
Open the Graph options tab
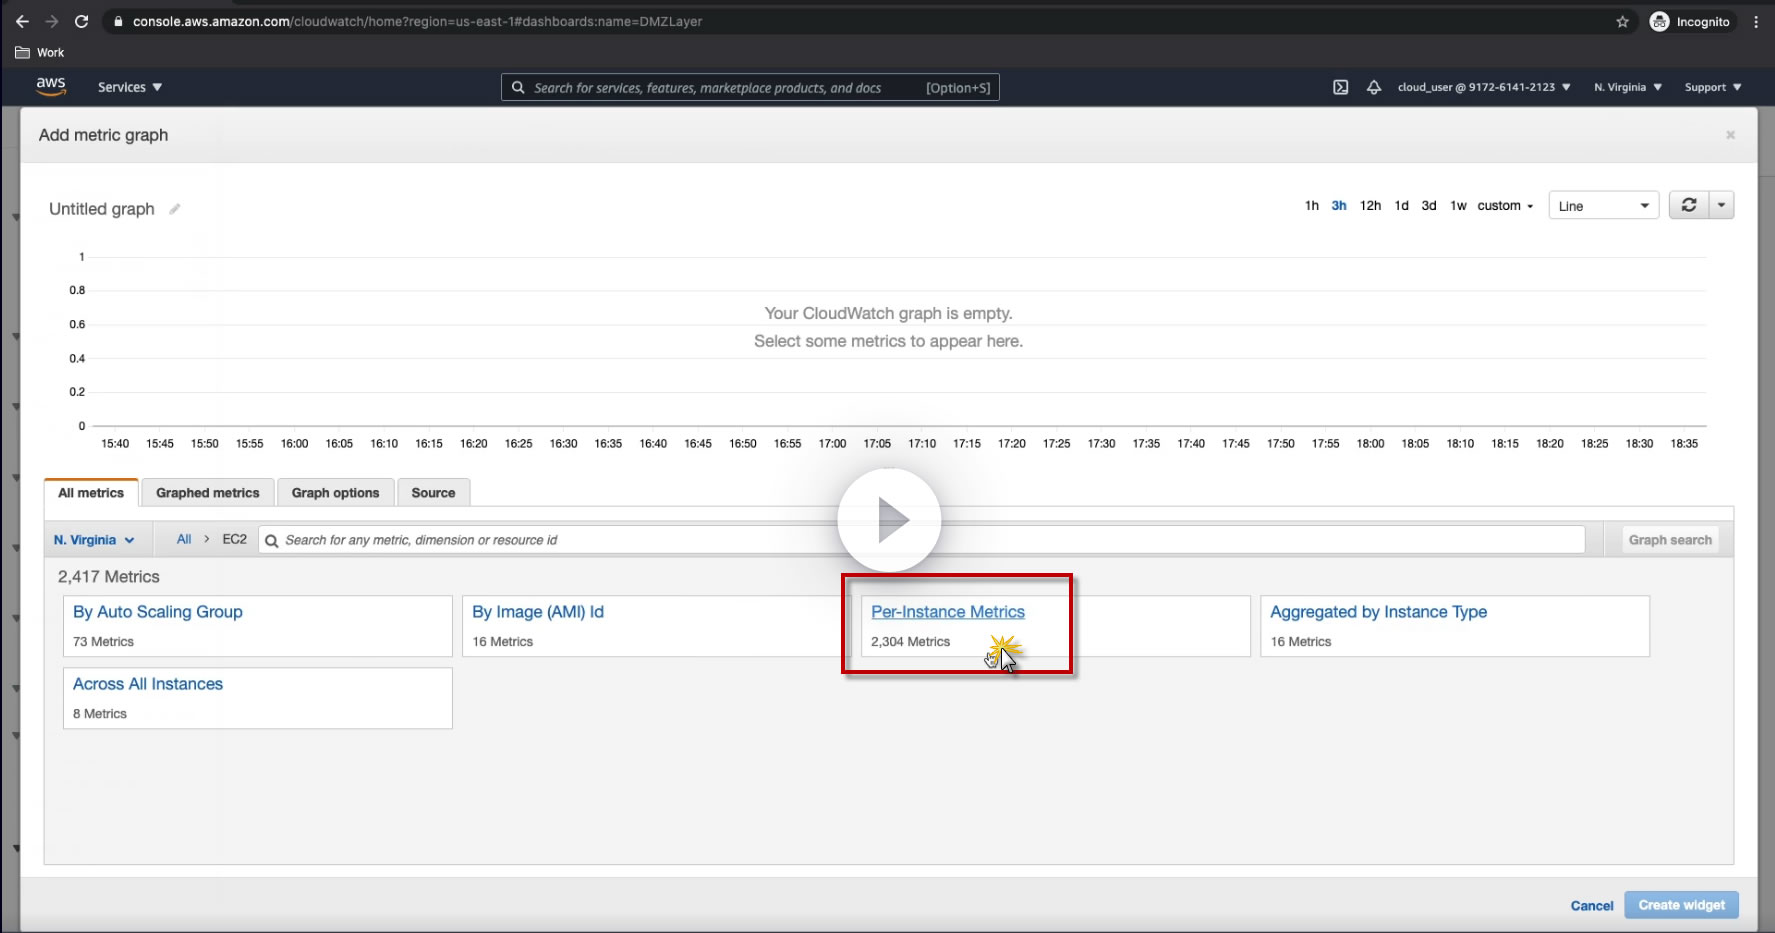click(335, 493)
